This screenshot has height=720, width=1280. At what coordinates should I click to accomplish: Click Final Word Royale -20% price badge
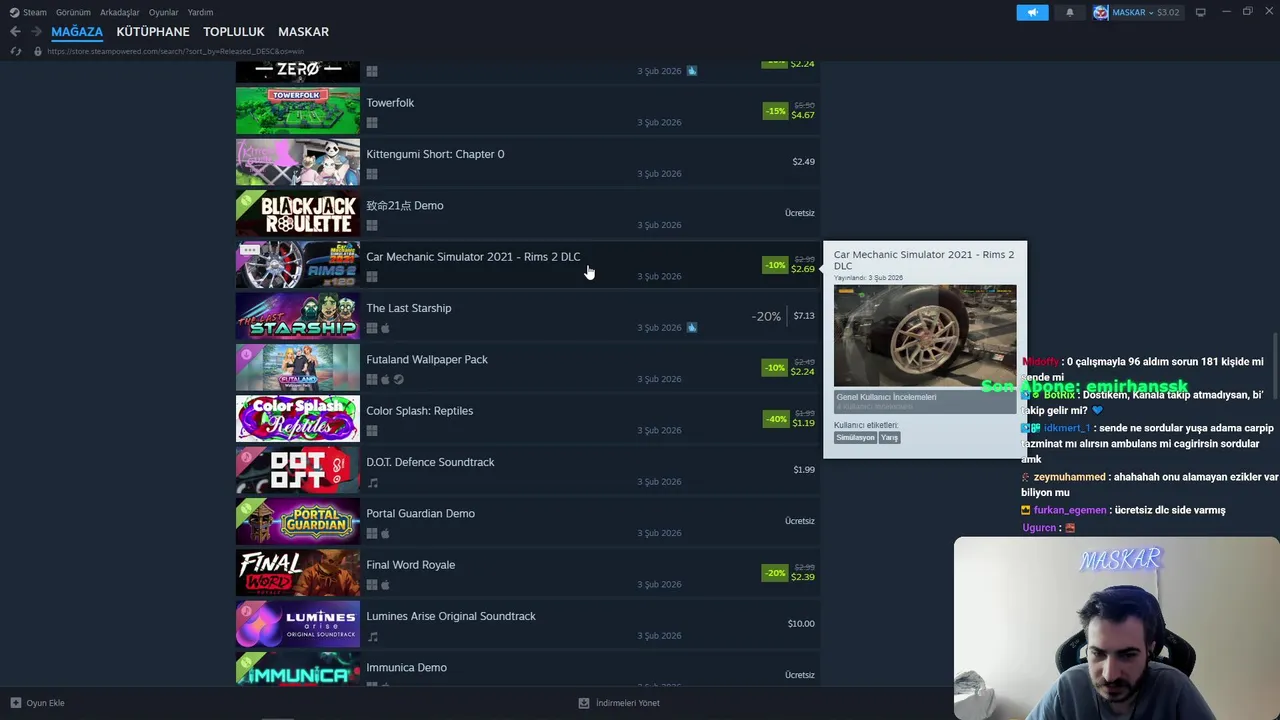pos(775,573)
